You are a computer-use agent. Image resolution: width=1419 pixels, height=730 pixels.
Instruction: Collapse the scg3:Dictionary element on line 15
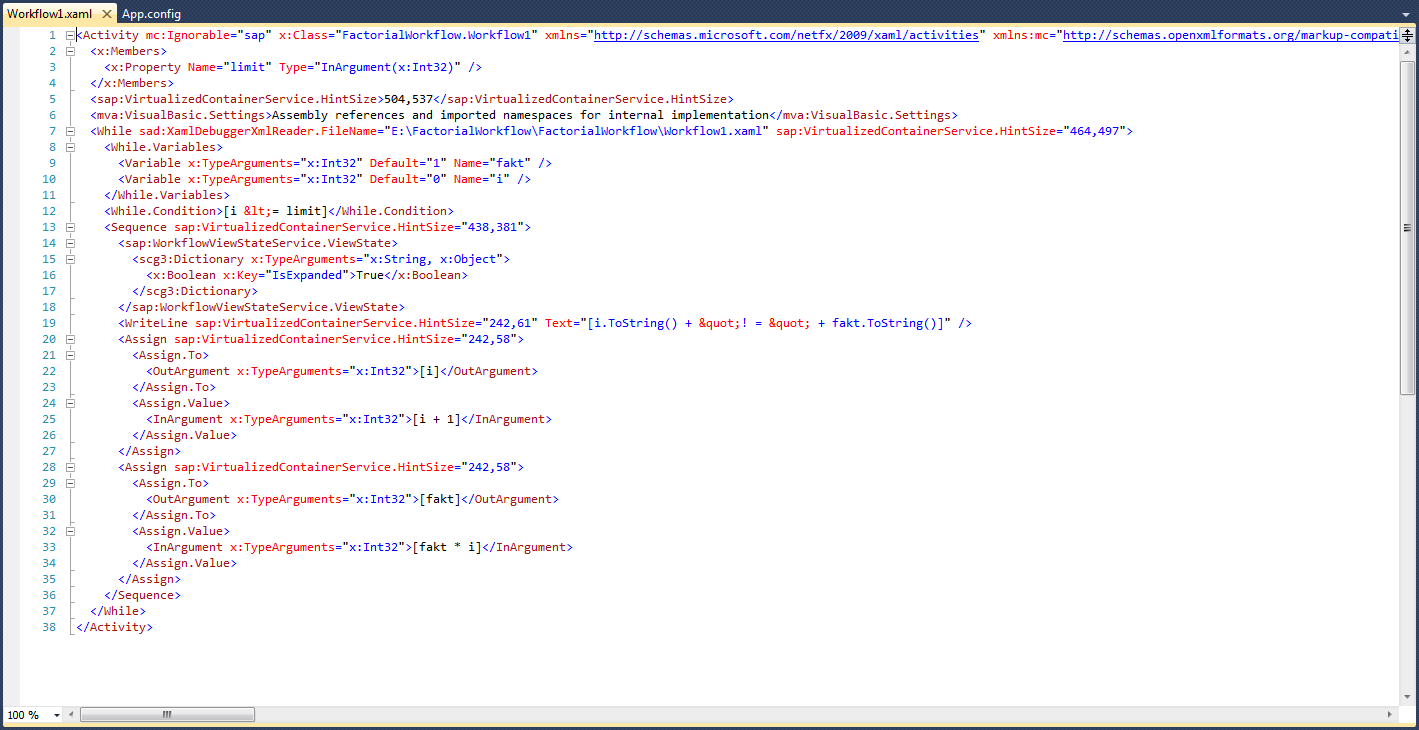tap(69, 259)
